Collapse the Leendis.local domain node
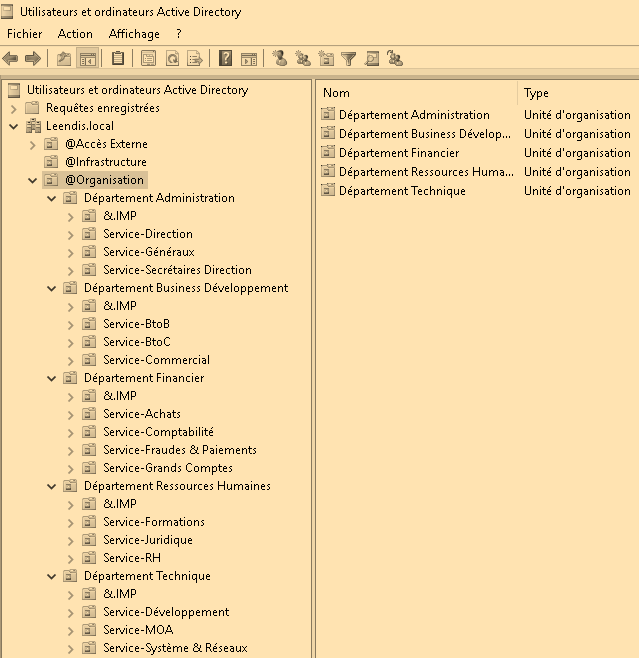Screen dimensions: 639x658 click(x=14, y=126)
